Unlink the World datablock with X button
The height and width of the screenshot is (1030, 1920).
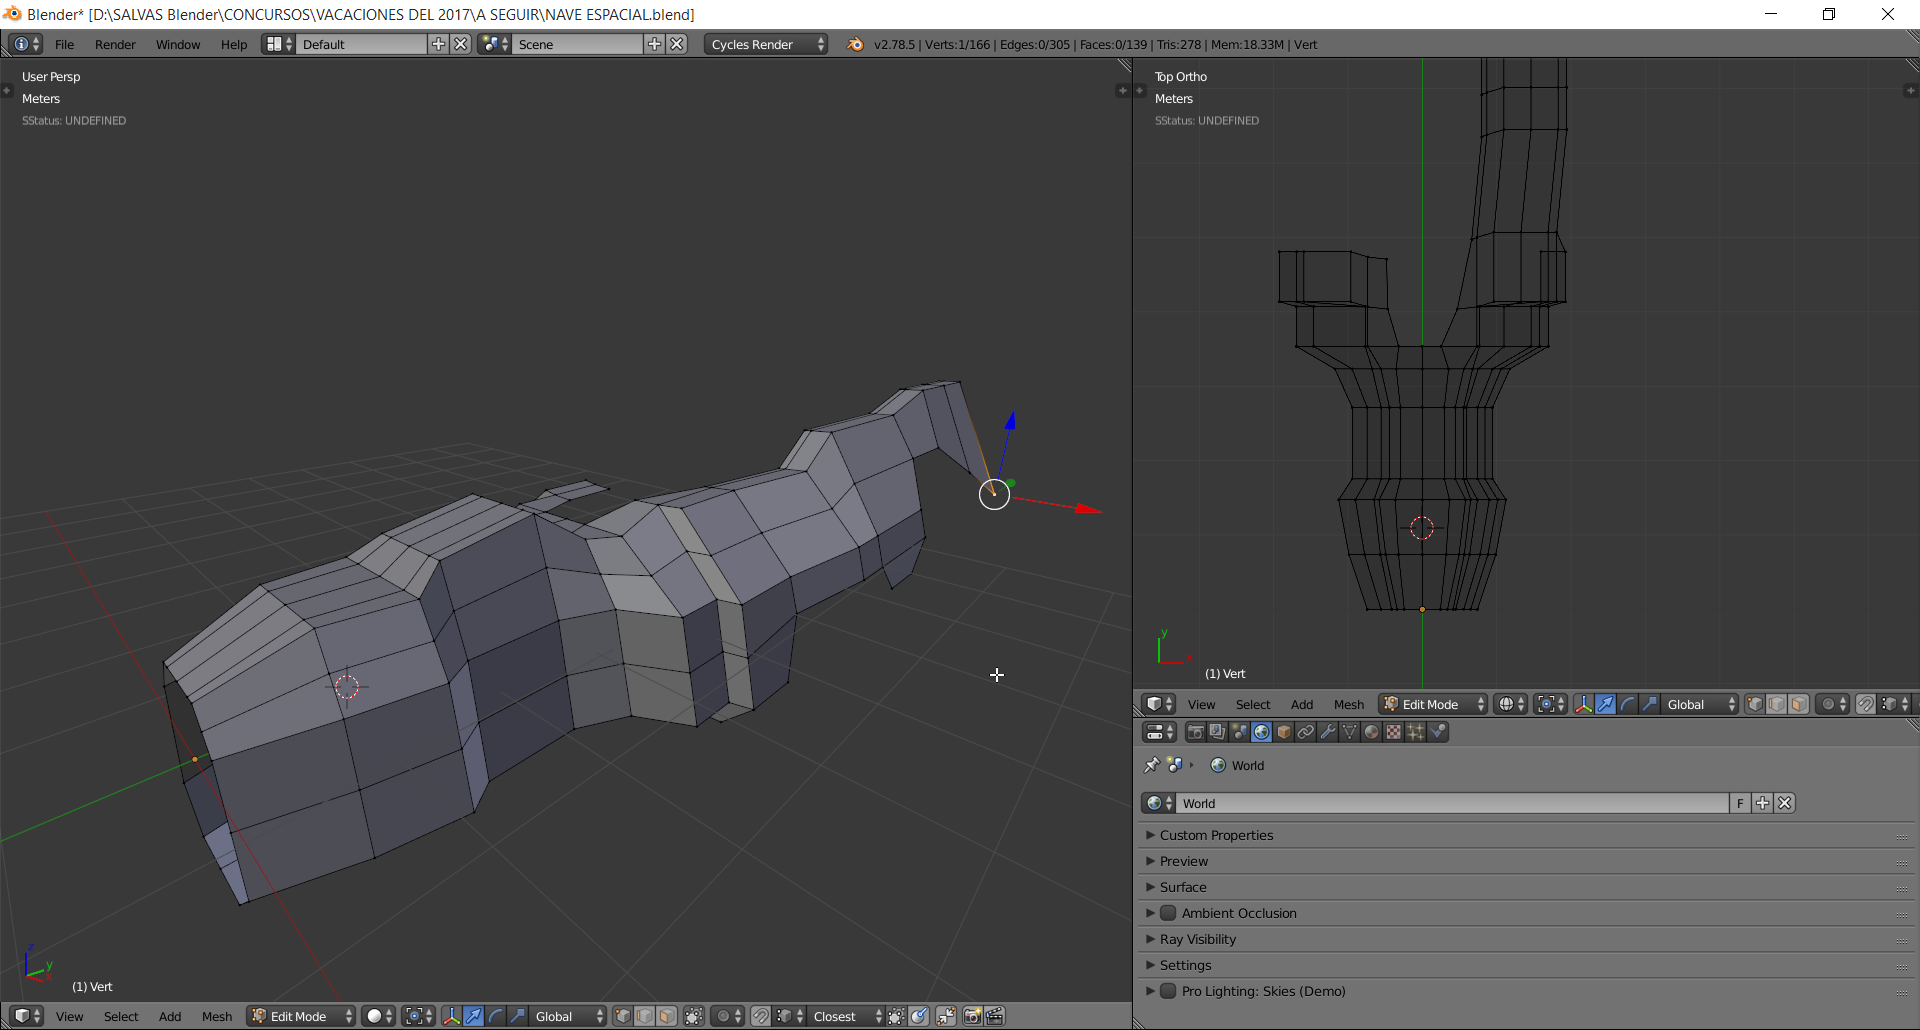(x=1785, y=803)
